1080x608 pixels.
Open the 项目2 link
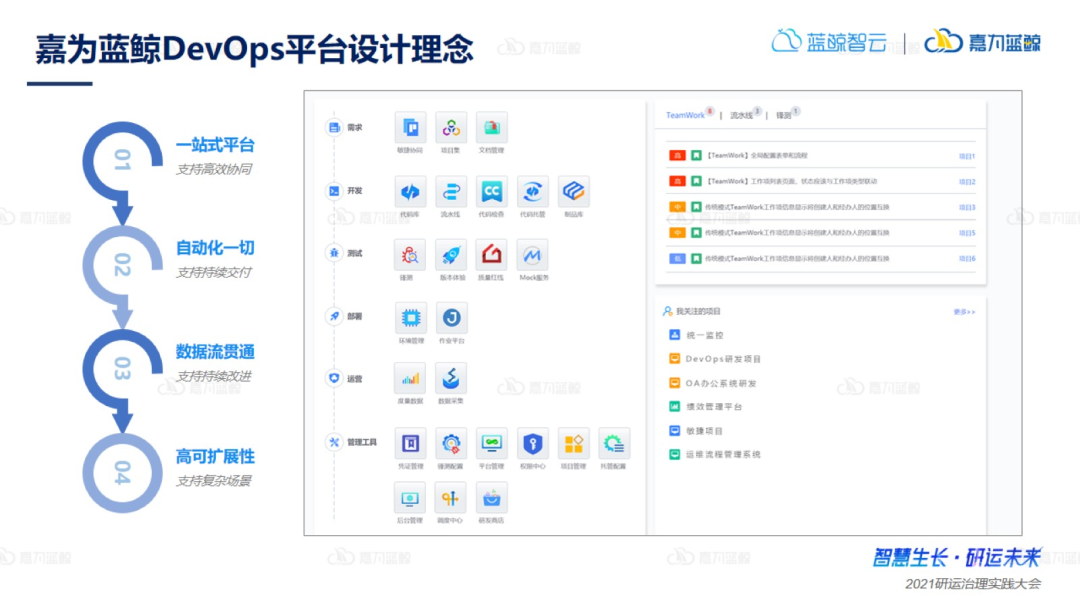966,182
